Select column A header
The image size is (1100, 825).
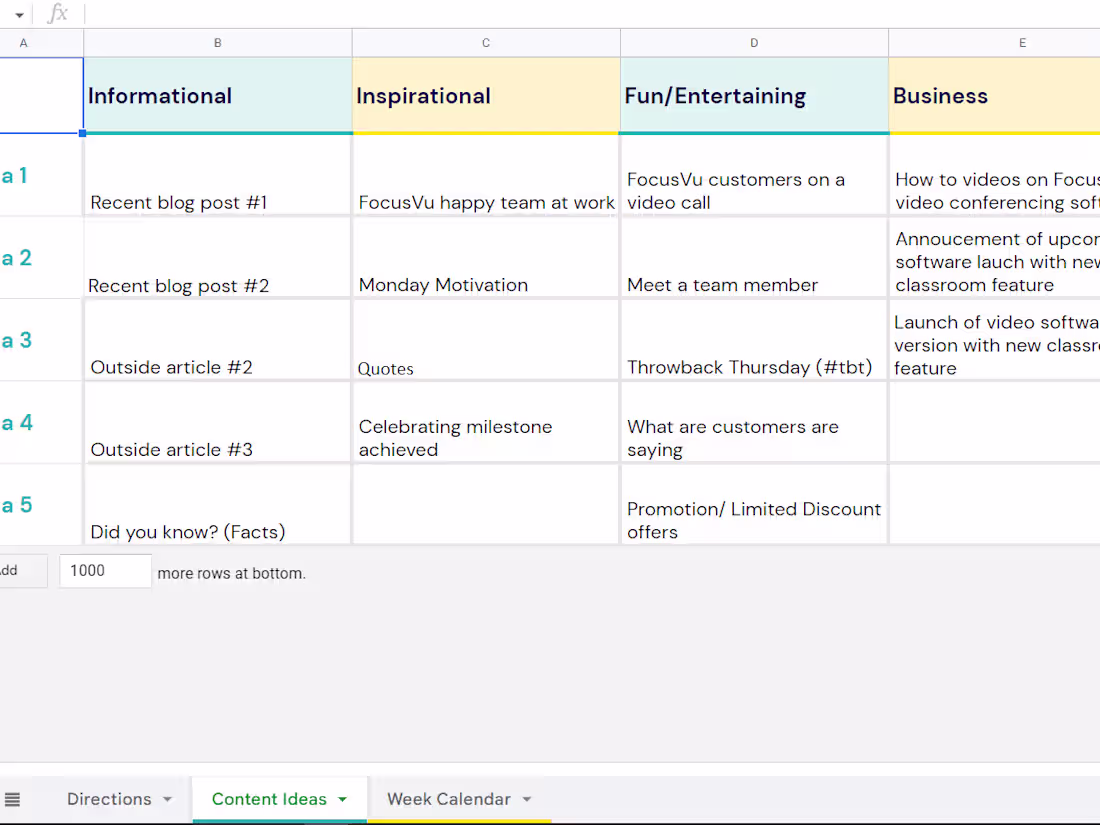[x=24, y=42]
